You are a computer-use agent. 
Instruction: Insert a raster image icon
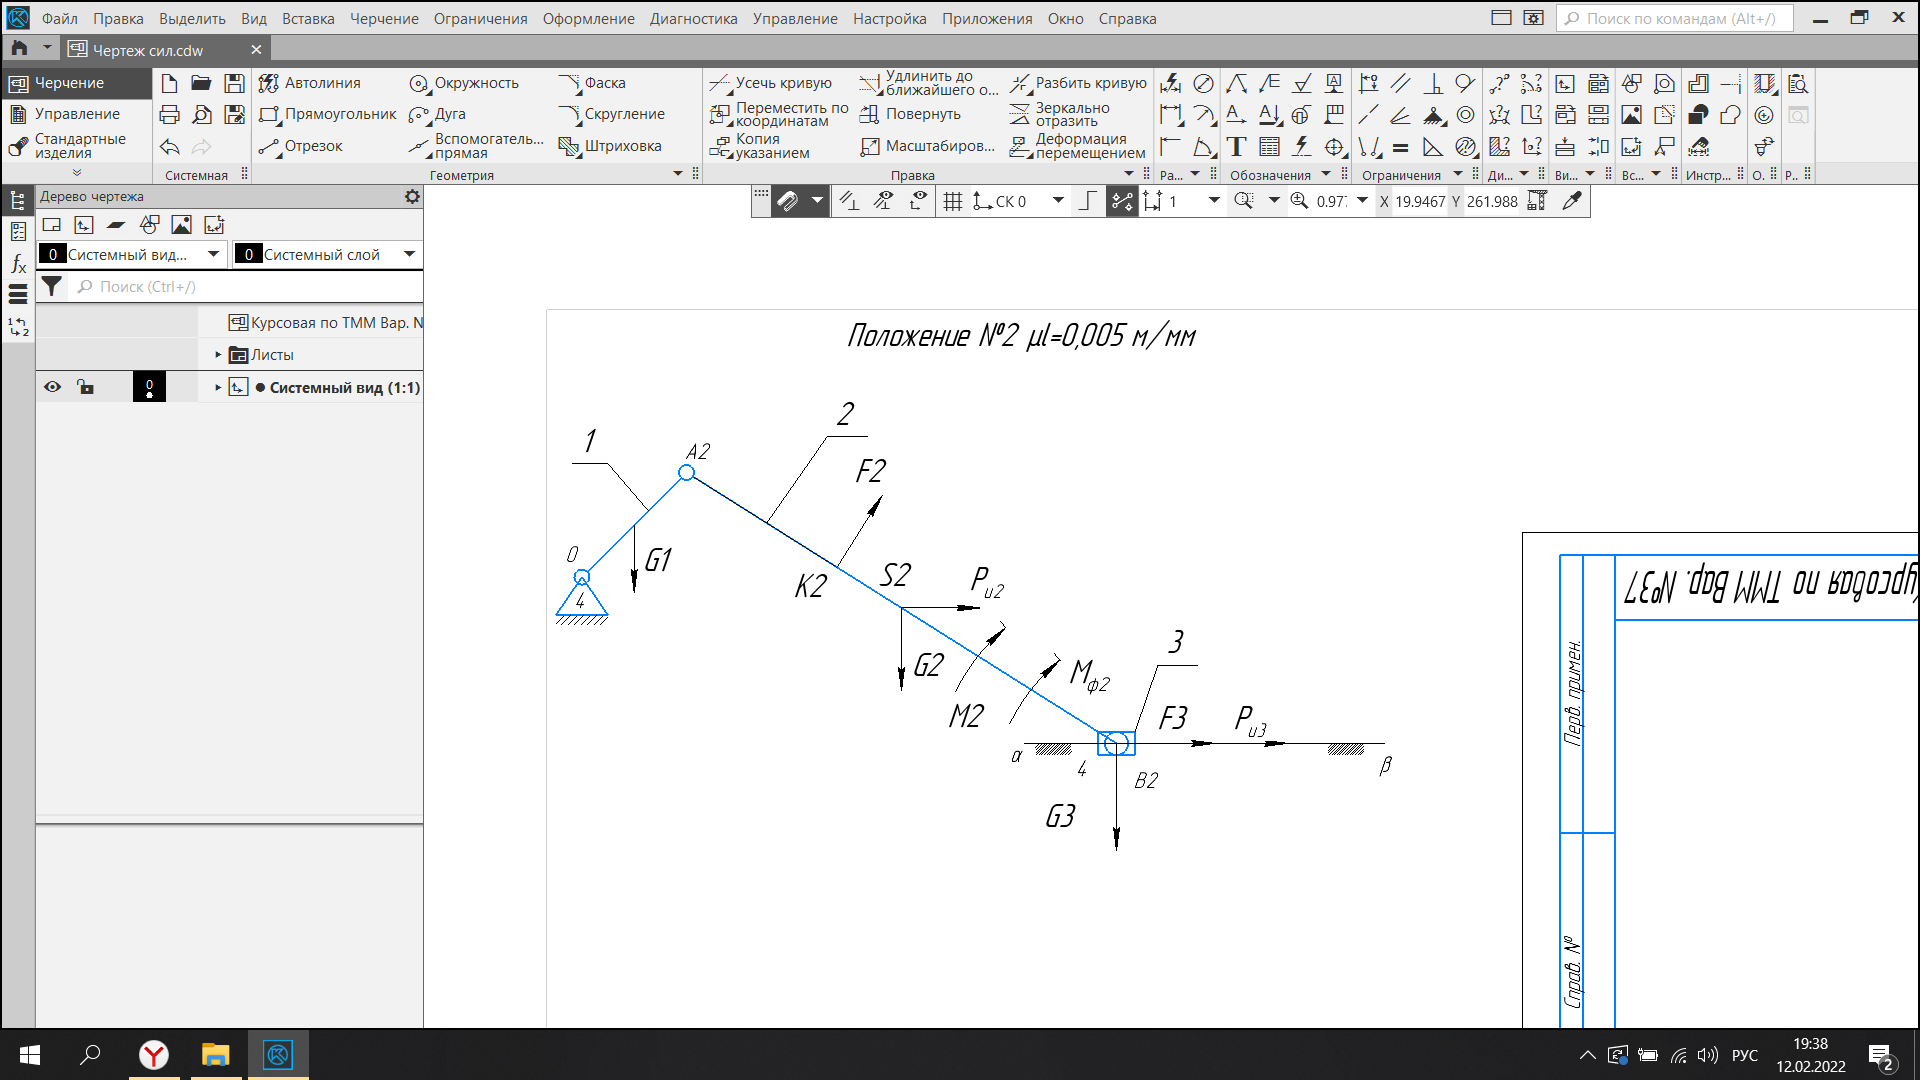coord(1631,115)
